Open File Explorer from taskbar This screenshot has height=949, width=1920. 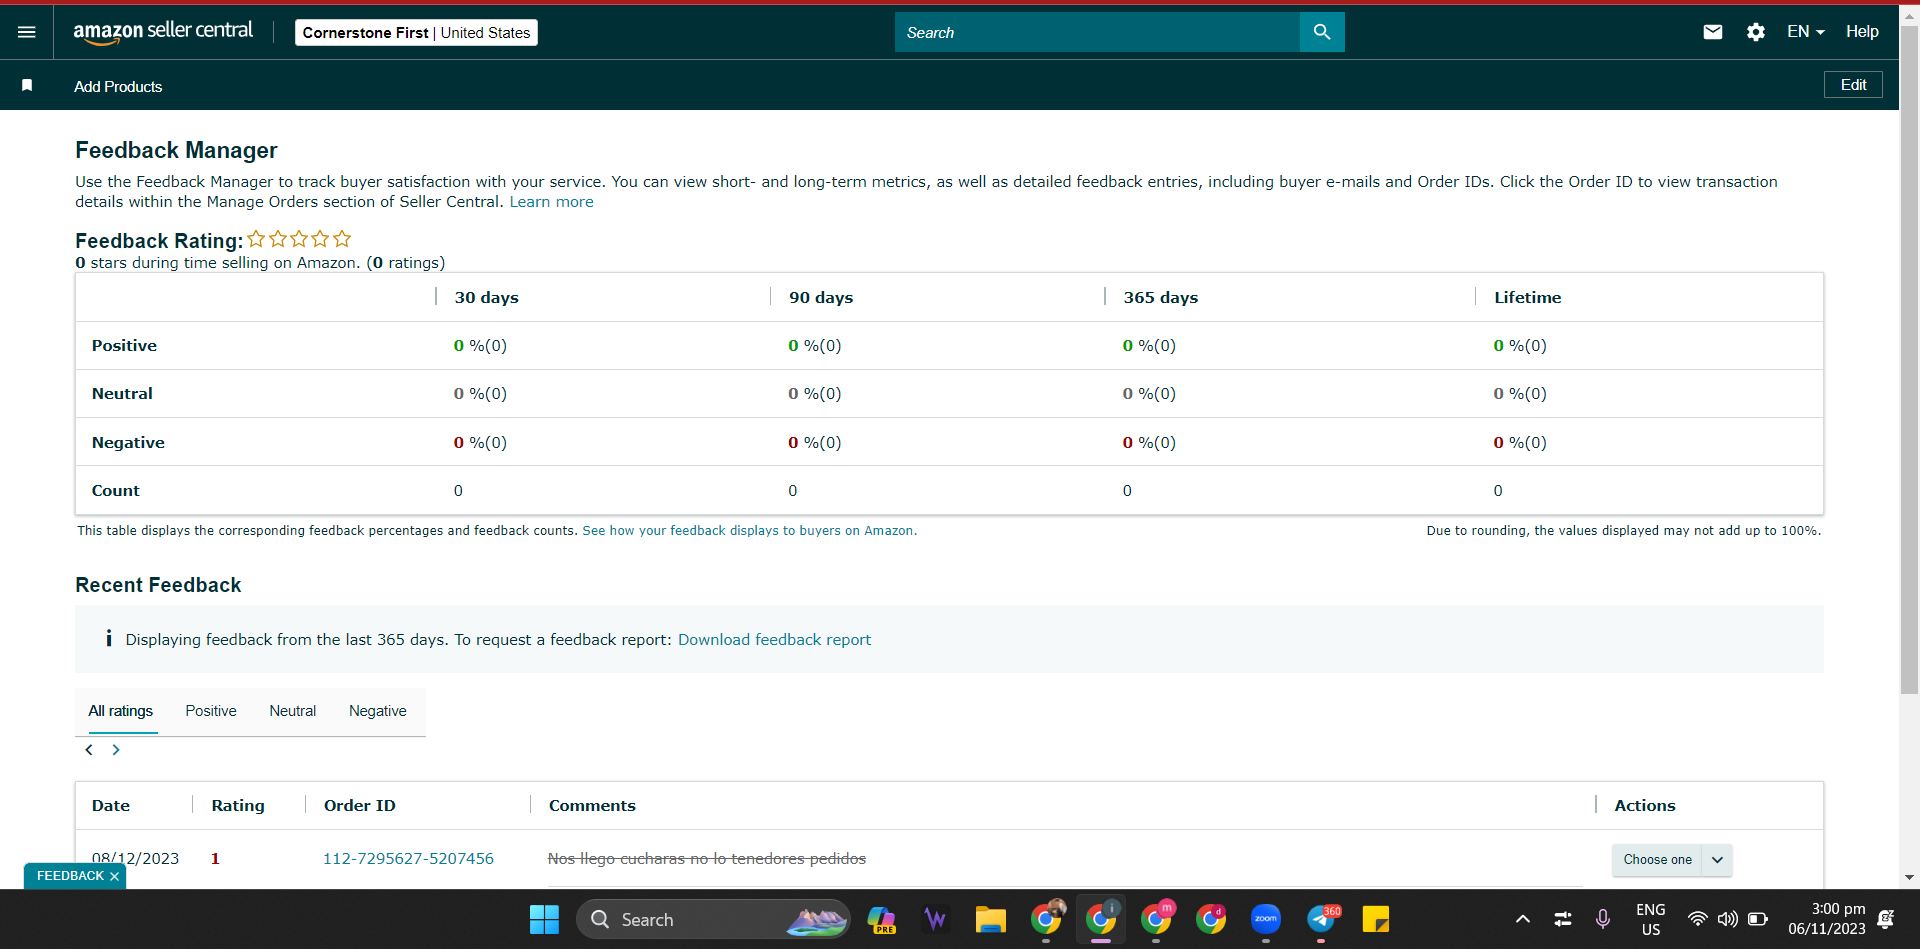click(990, 919)
